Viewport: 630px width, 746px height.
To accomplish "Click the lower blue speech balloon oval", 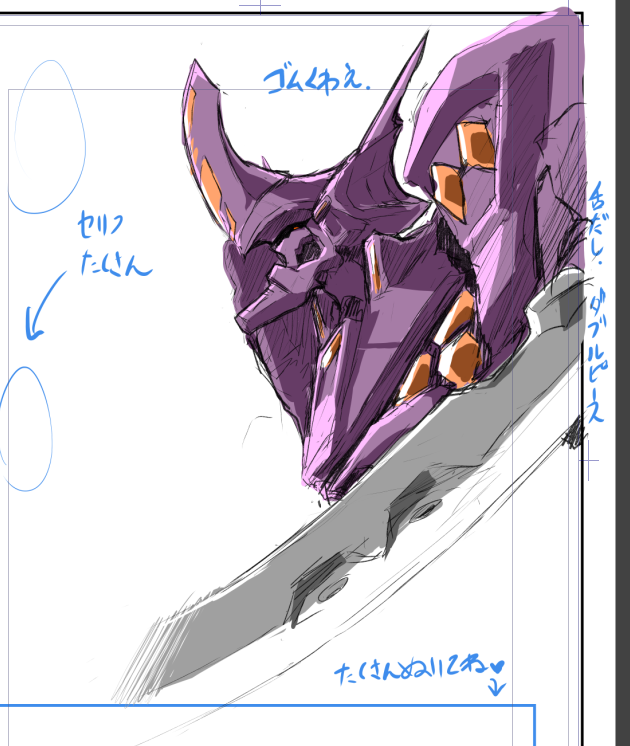I will pyautogui.click(x=25, y=429).
